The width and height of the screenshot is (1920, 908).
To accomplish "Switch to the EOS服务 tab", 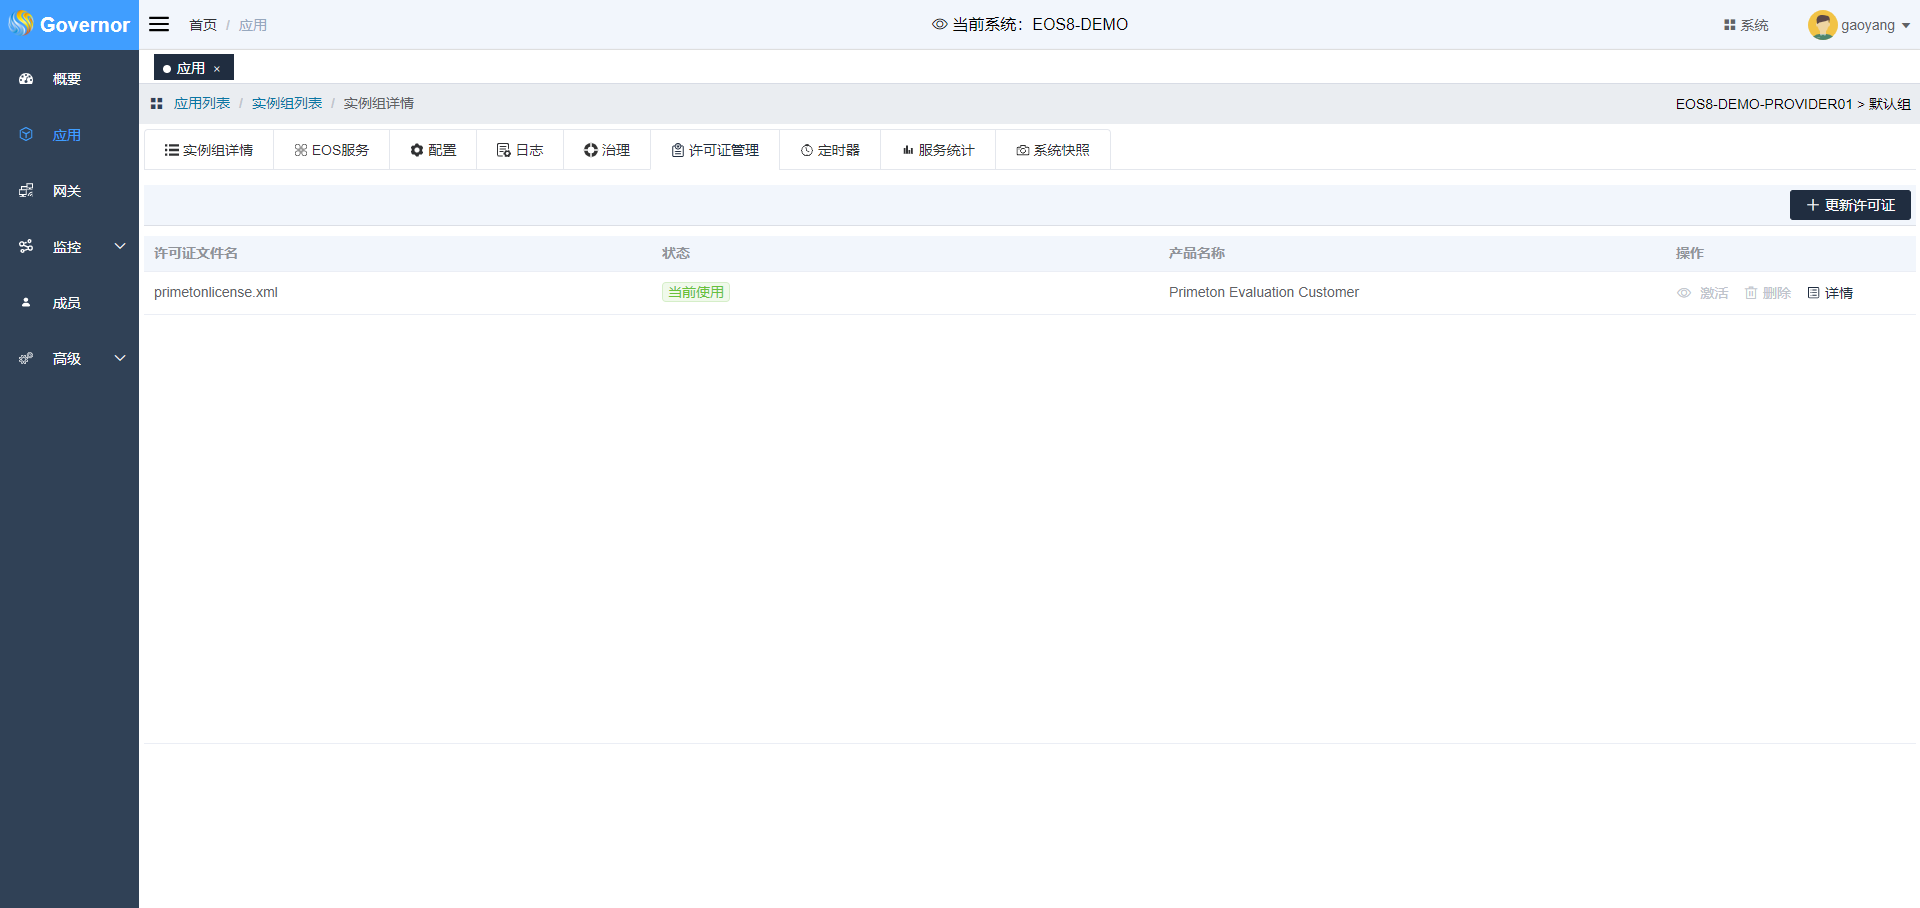I will coord(331,150).
